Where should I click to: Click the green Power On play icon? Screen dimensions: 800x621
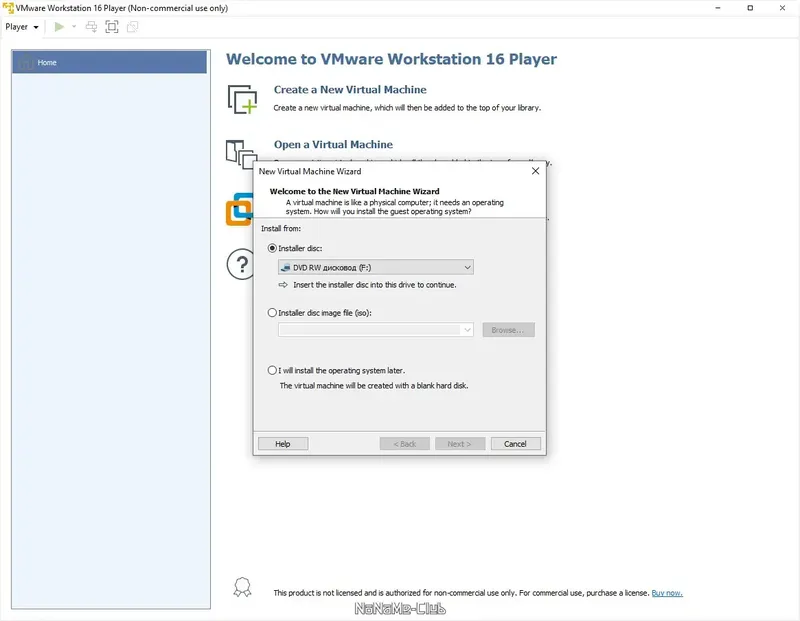[x=59, y=27]
